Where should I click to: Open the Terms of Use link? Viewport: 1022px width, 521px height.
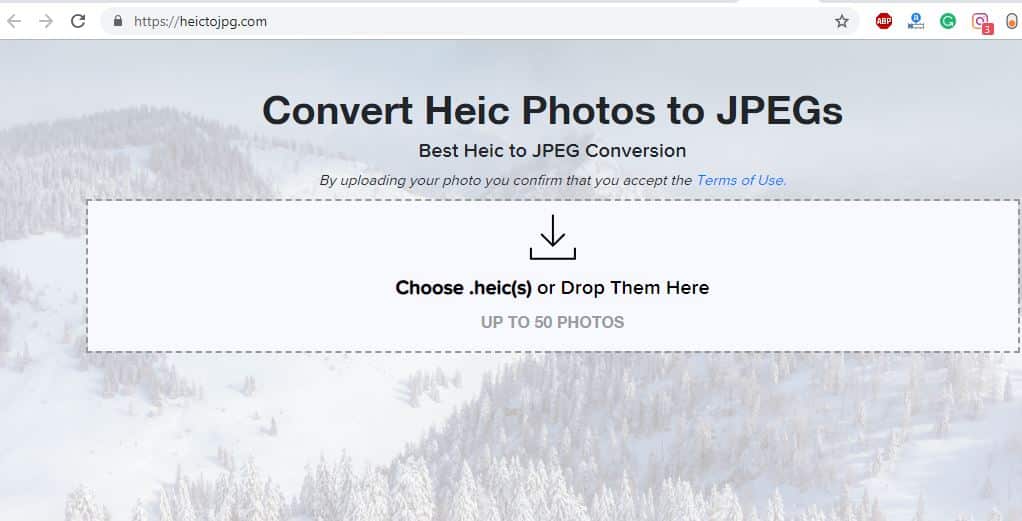741,181
